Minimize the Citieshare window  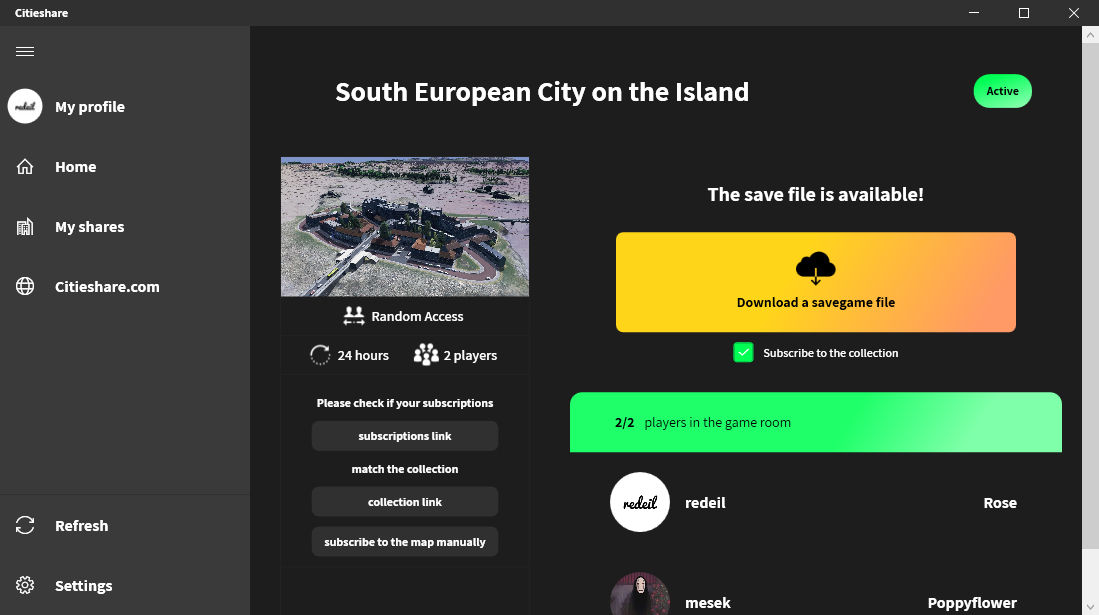(974, 13)
